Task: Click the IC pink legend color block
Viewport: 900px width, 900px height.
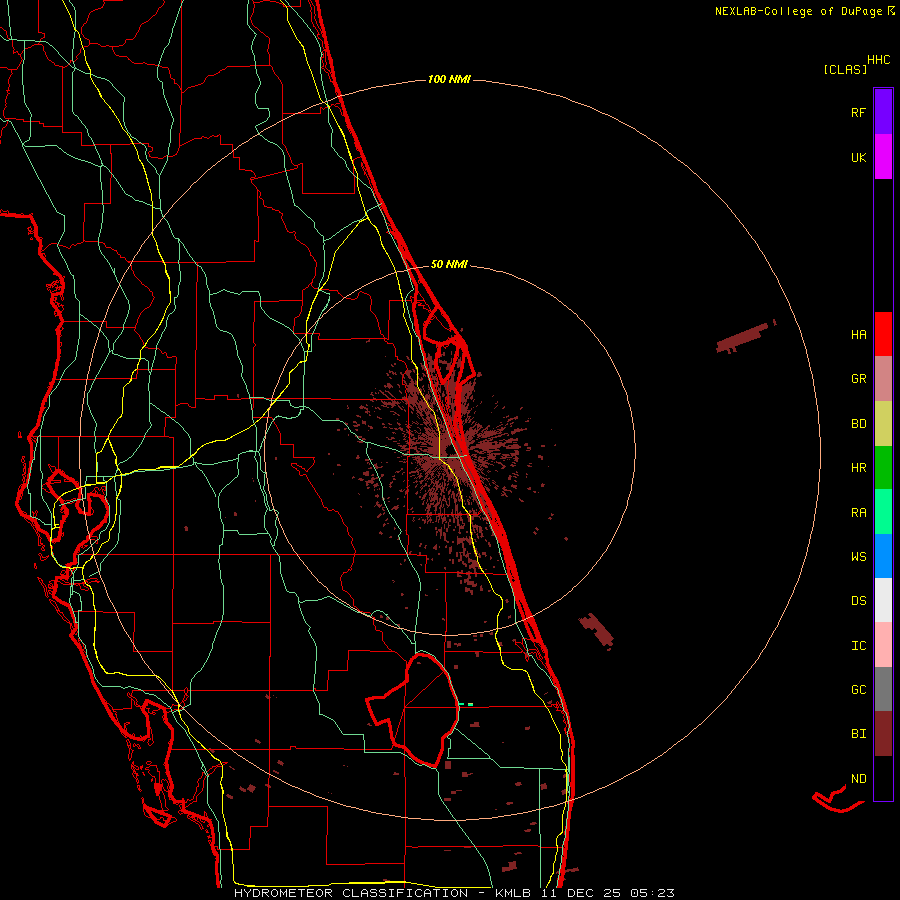Action: [883, 645]
